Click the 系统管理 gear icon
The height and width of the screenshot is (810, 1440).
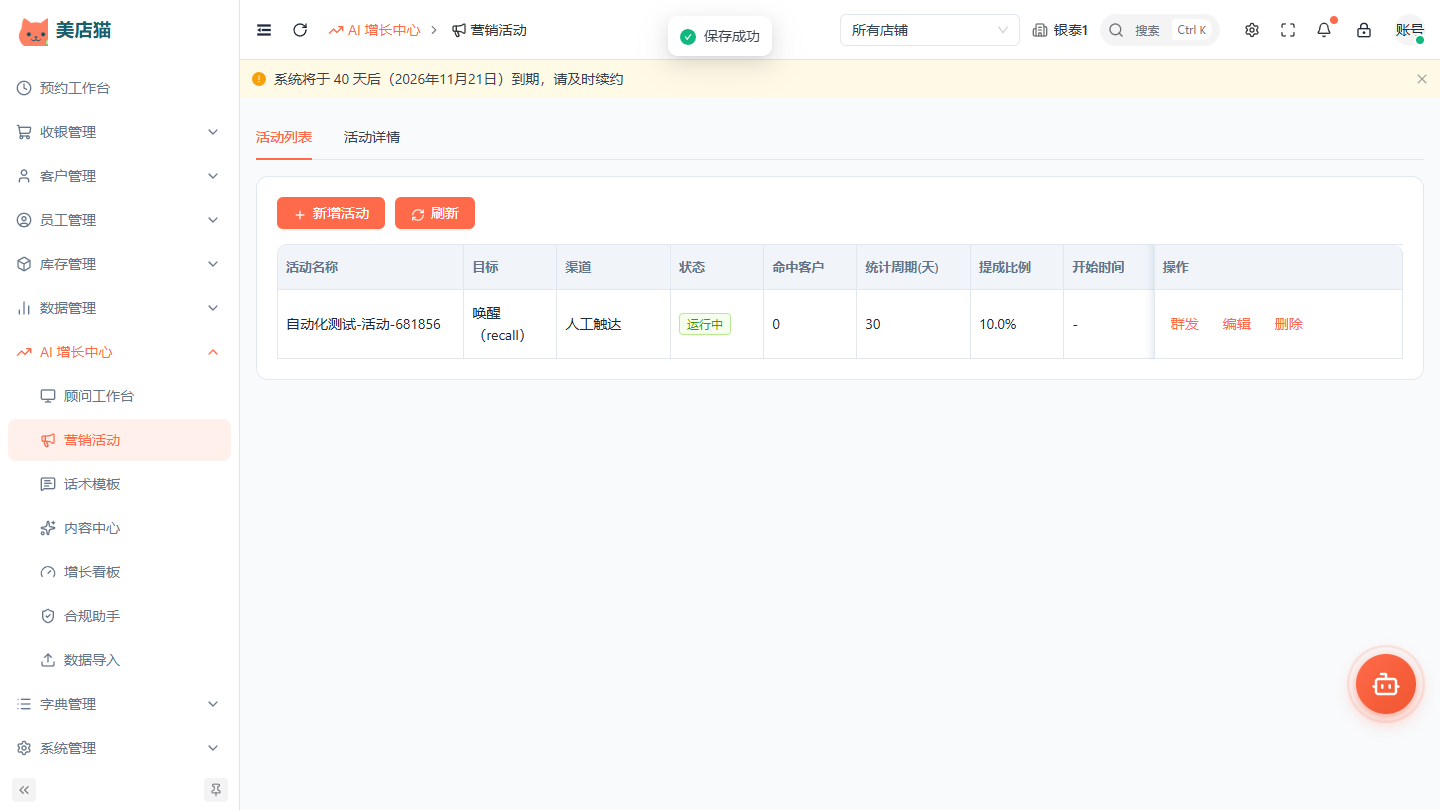click(x=24, y=748)
